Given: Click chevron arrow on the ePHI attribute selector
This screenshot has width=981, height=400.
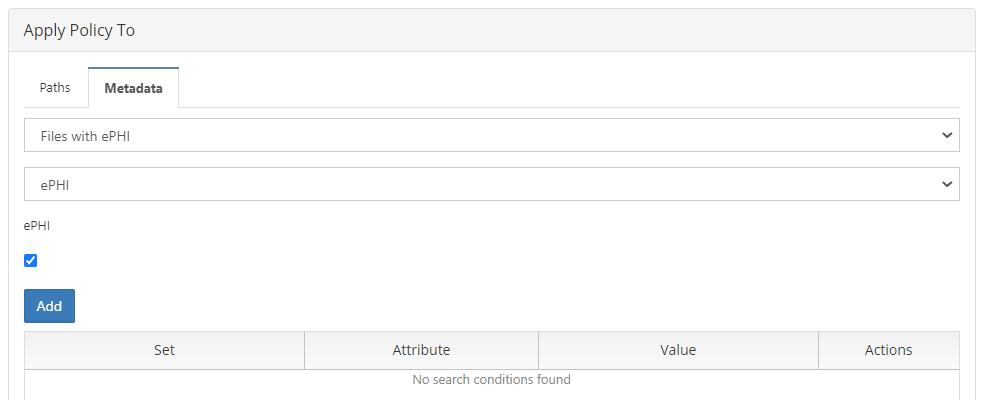Looking at the screenshot, I should tap(946, 184).
